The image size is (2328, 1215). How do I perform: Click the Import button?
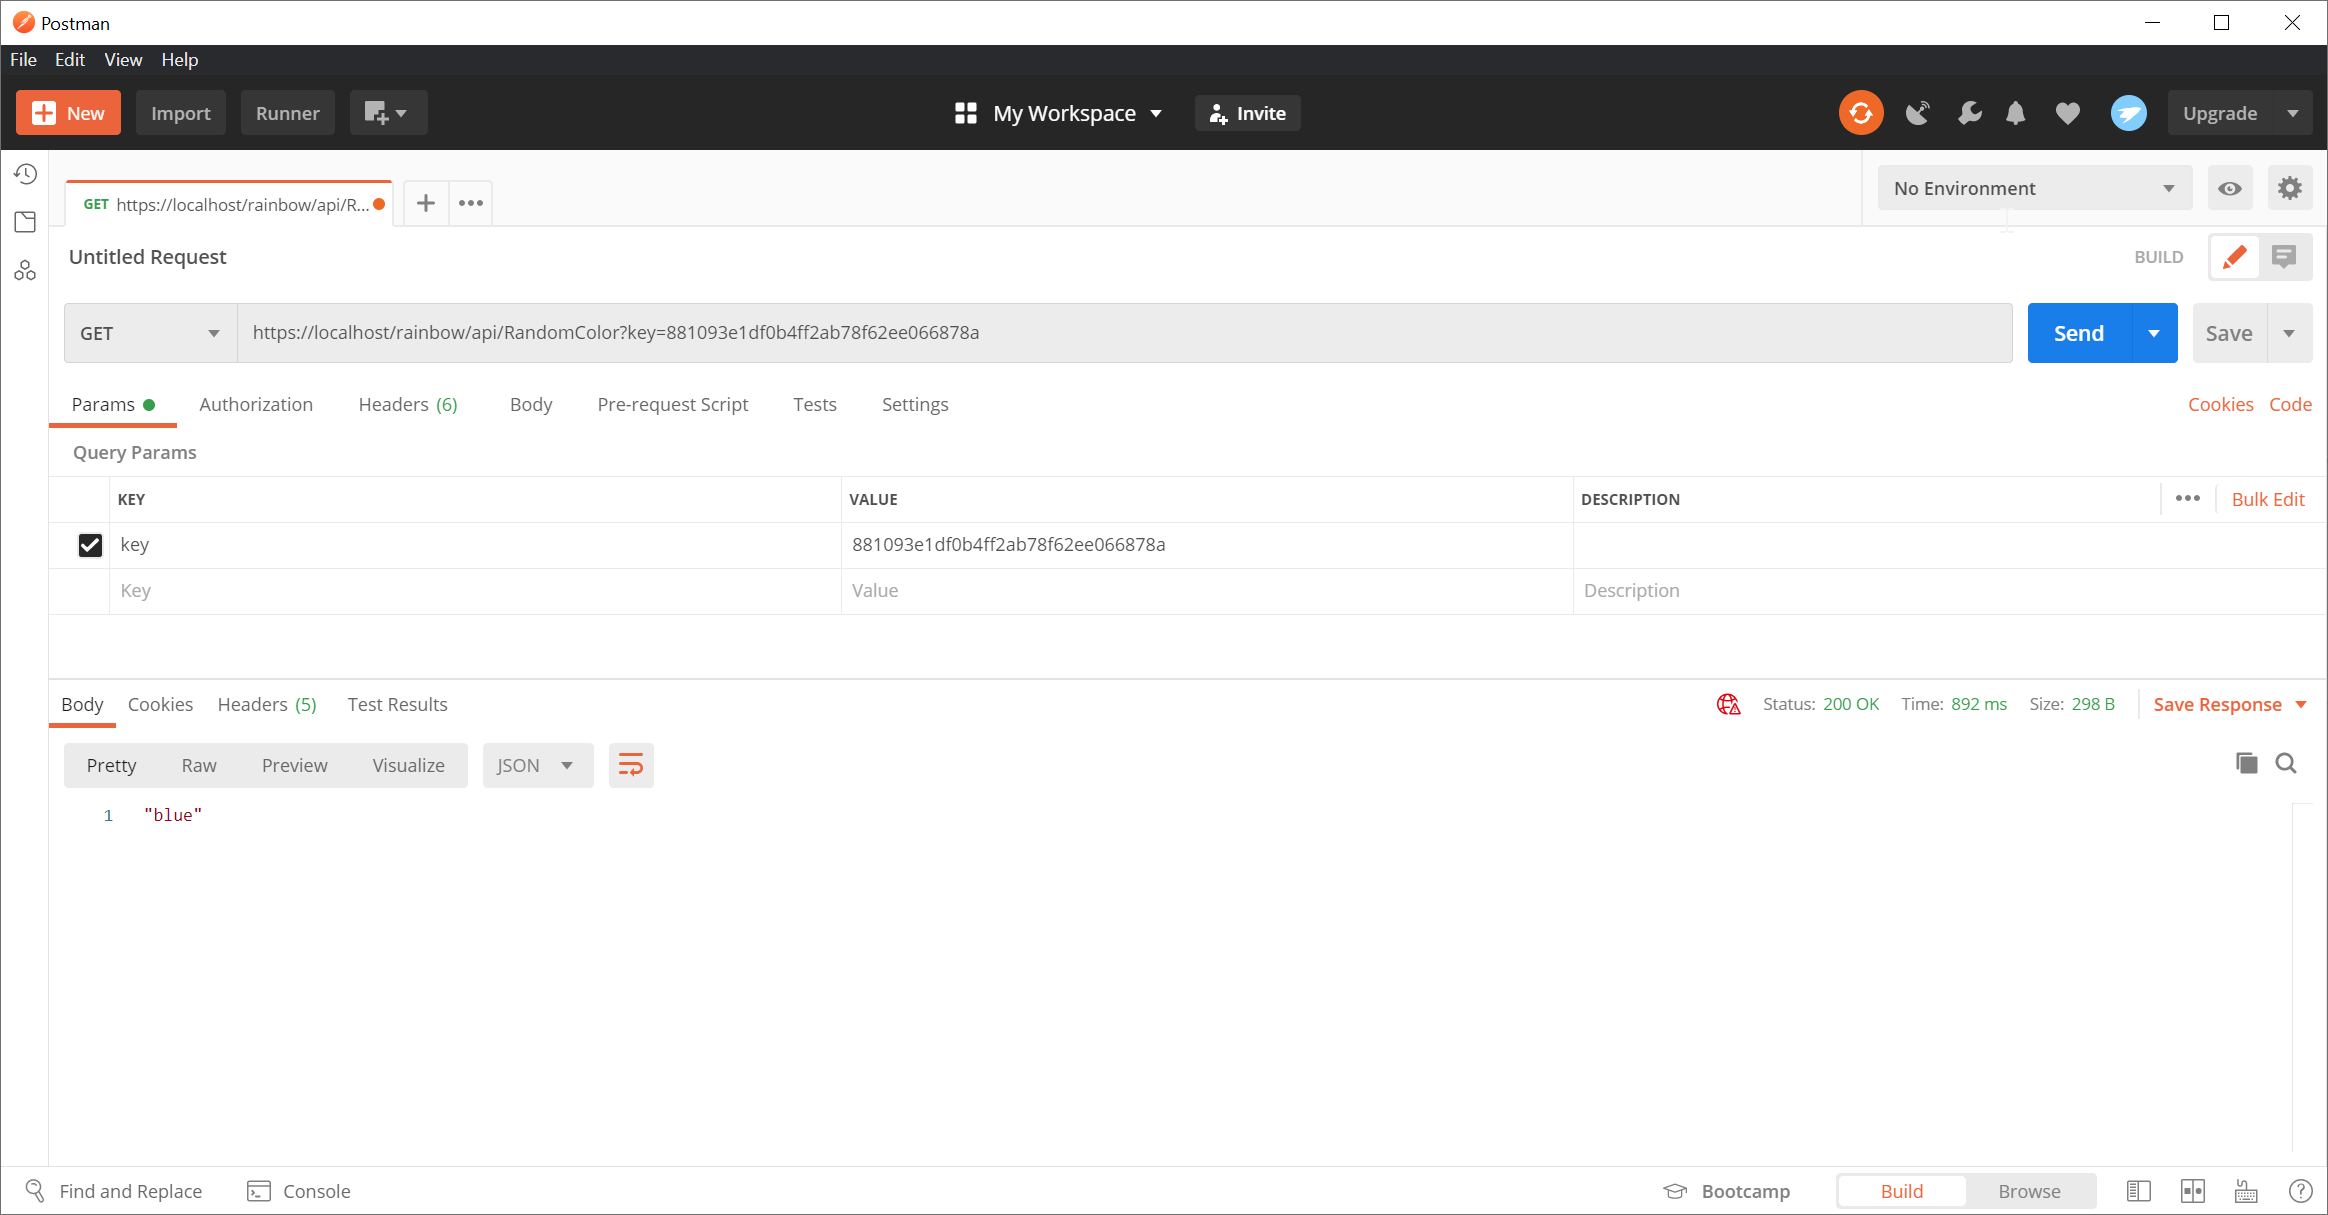pos(181,113)
